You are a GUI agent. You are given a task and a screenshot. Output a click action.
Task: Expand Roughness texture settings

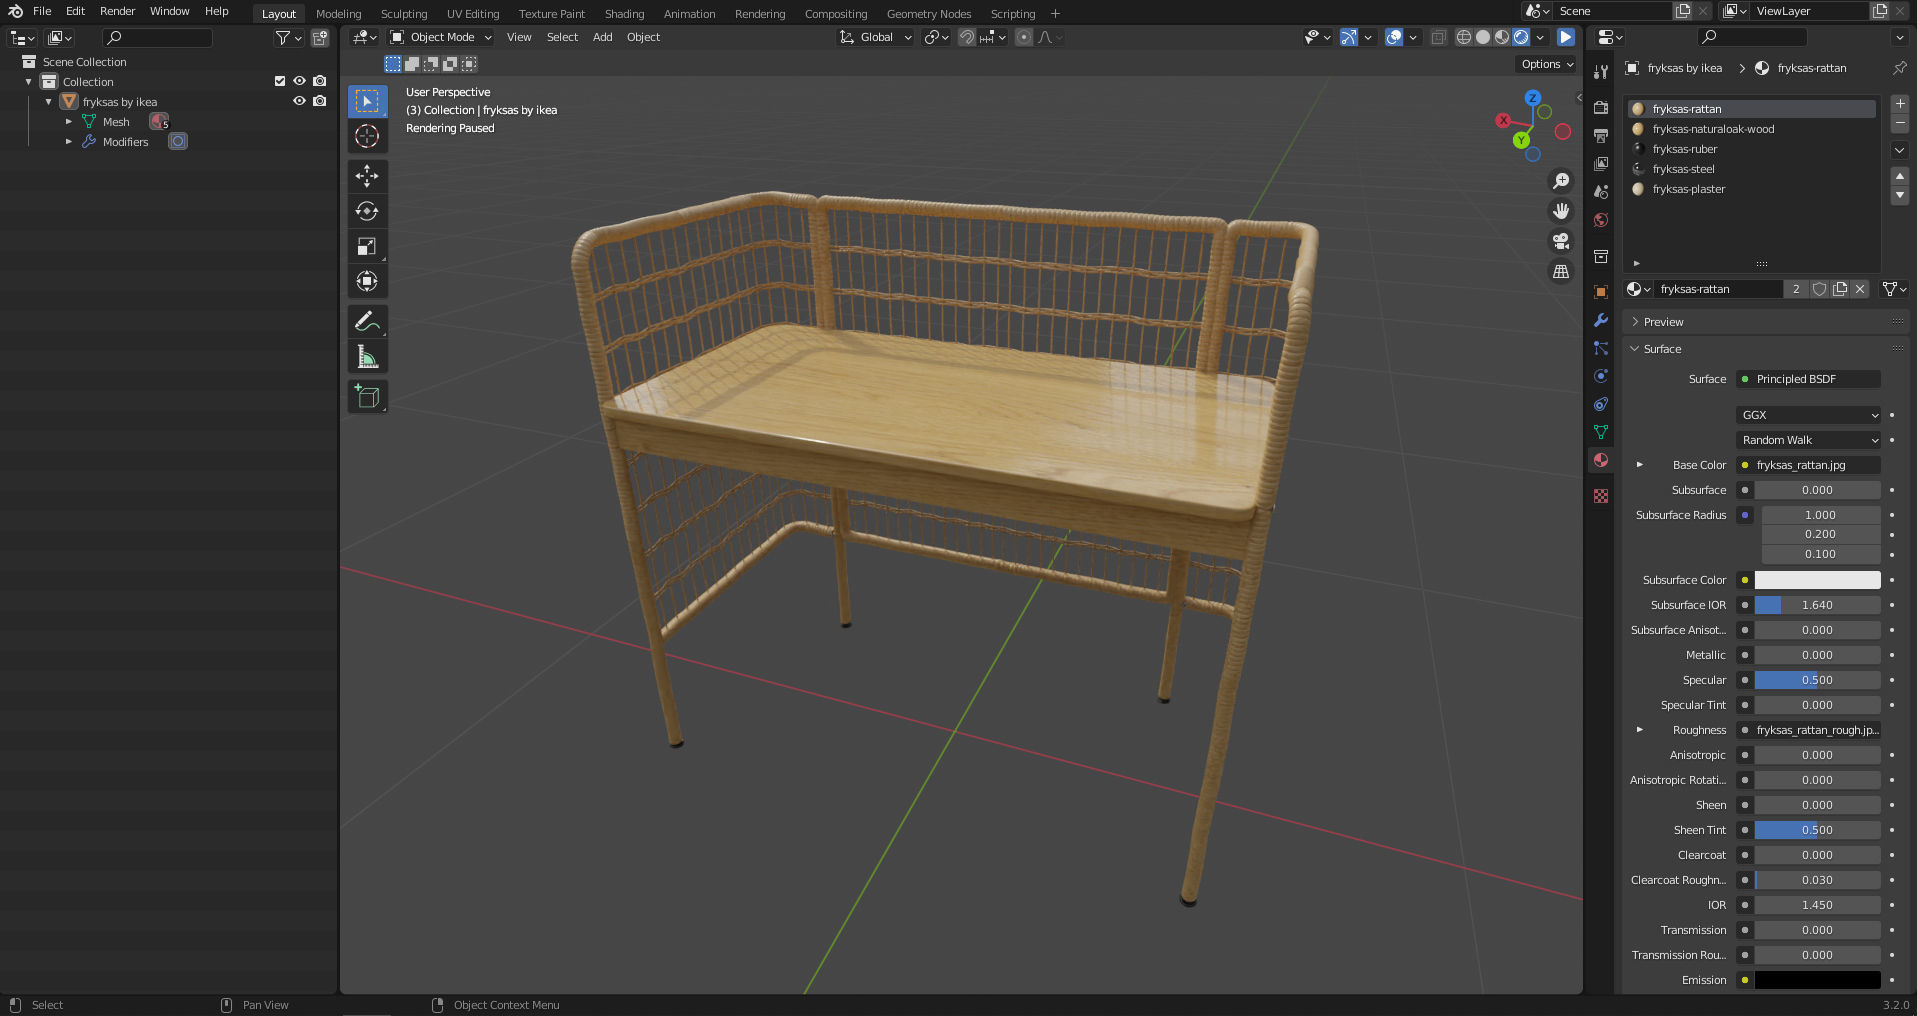click(x=1639, y=730)
